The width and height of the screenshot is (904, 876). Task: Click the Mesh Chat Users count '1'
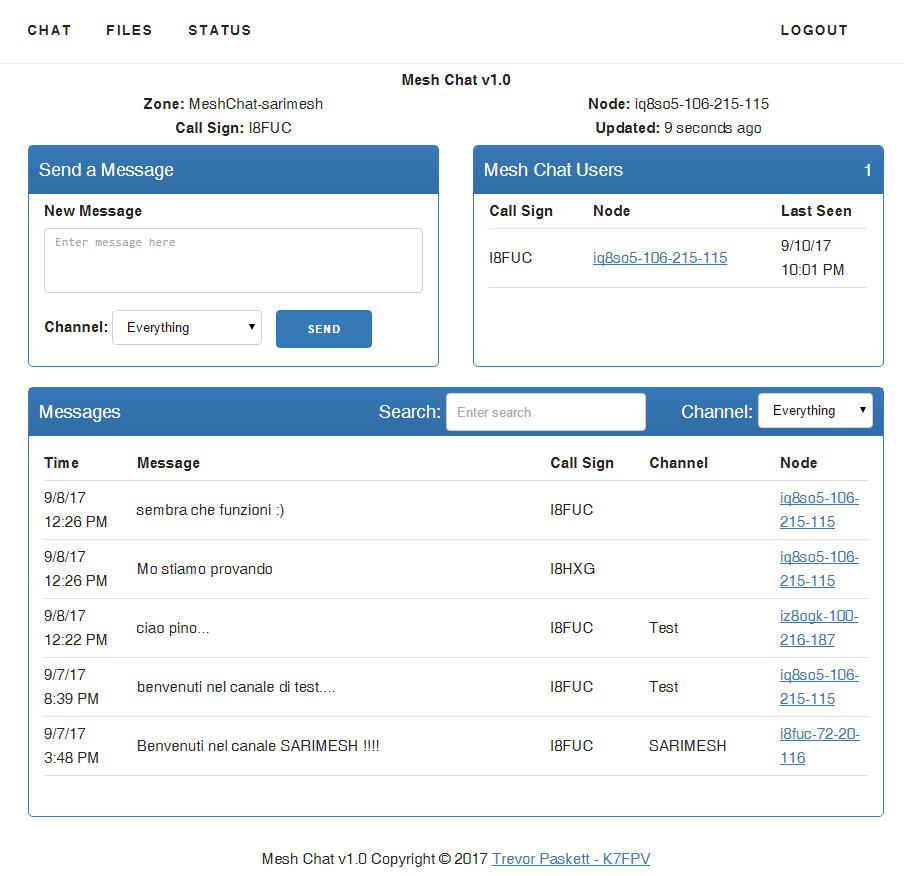coord(867,170)
